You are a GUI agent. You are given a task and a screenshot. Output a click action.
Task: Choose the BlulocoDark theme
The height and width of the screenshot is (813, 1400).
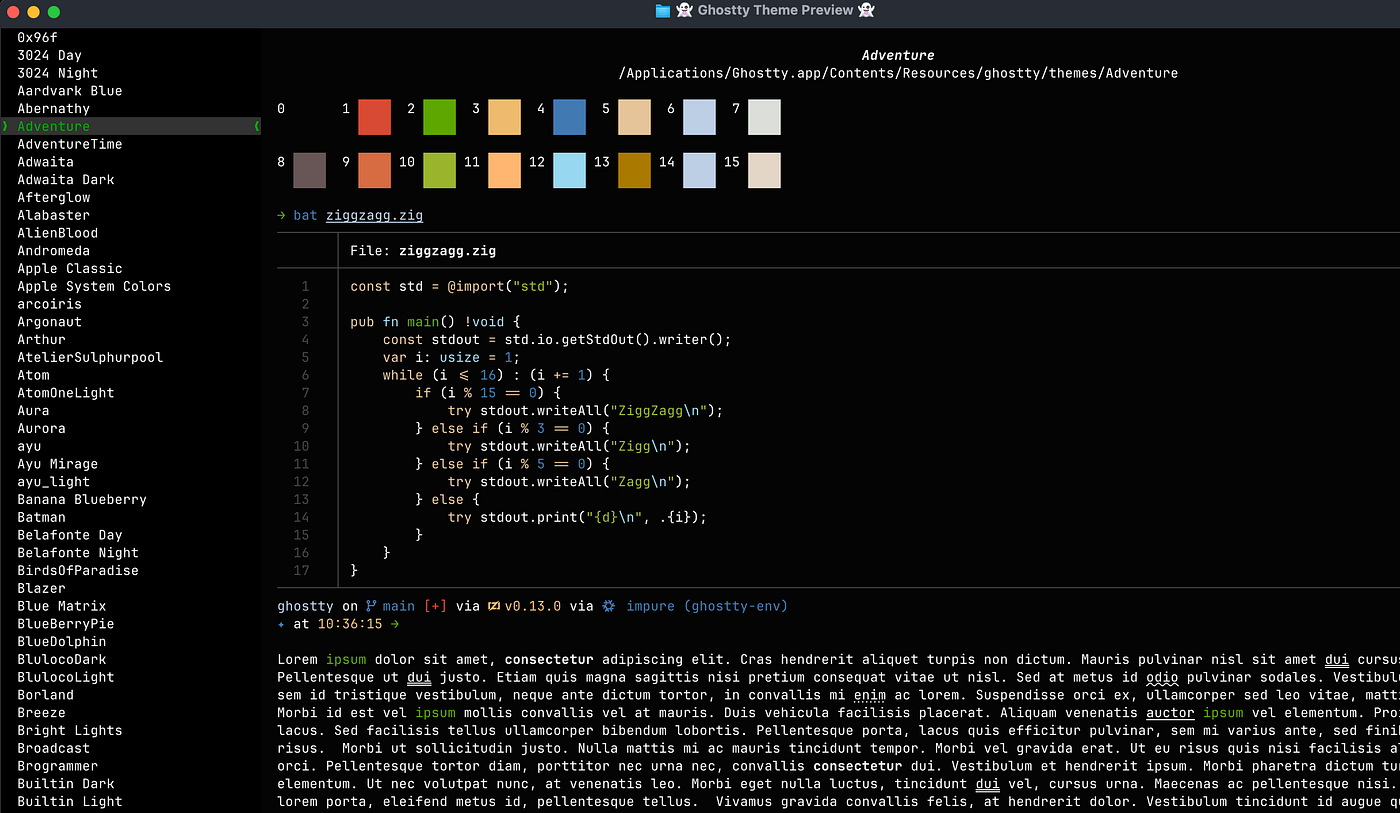[x=61, y=659]
